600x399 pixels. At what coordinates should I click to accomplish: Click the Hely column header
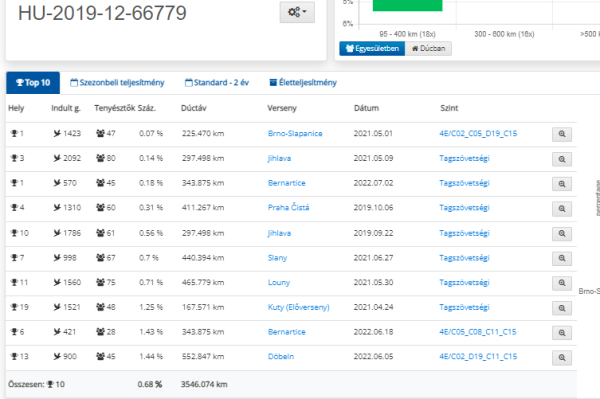coord(16,108)
